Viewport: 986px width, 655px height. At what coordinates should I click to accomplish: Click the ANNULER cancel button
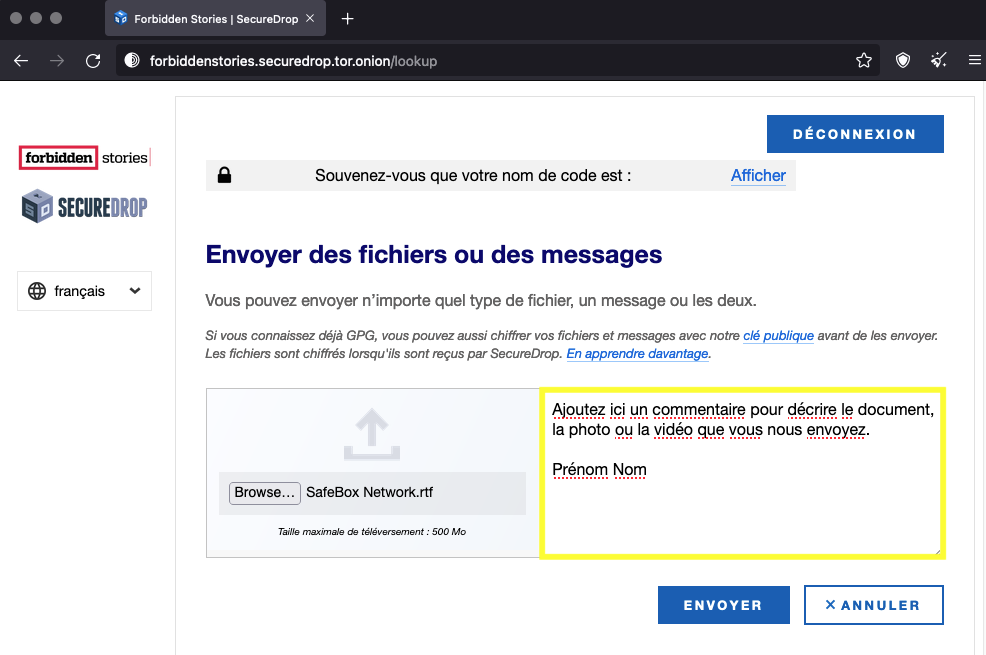pyautogui.click(x=873, y=605)
